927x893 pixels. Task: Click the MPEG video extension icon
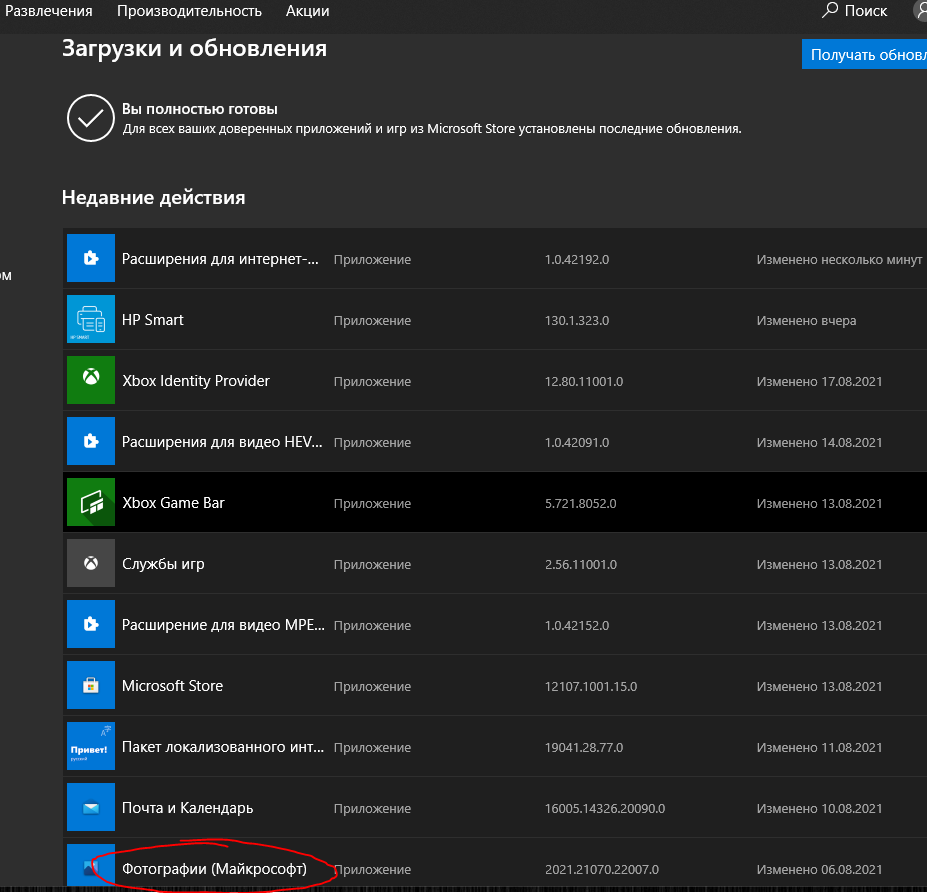91,625
